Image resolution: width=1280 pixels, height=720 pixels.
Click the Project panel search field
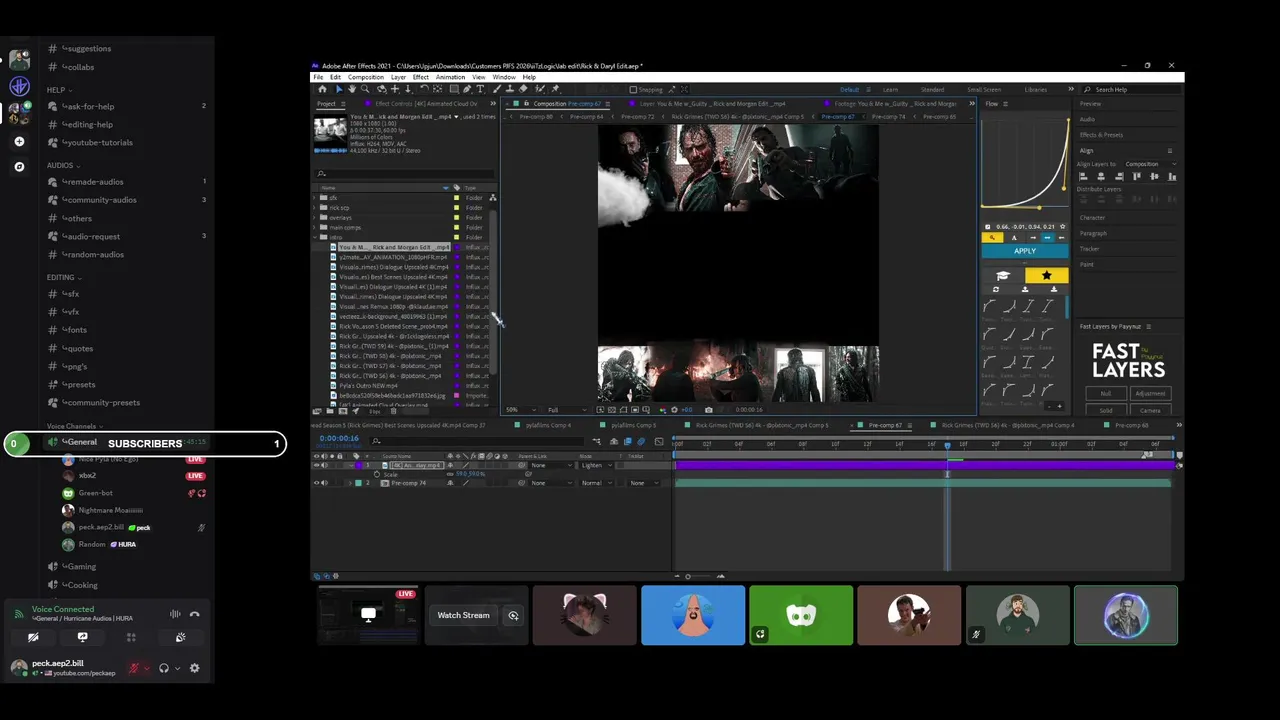click(404, 174)
